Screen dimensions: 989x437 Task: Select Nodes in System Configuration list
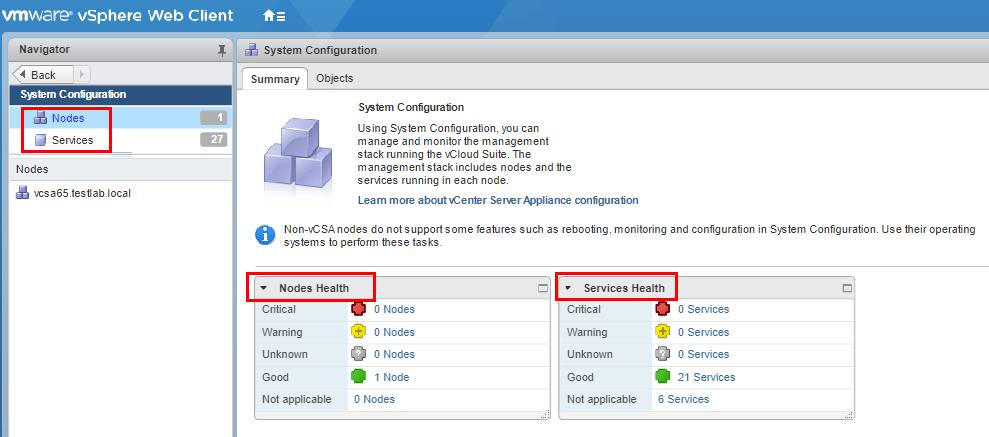(68, 118)
